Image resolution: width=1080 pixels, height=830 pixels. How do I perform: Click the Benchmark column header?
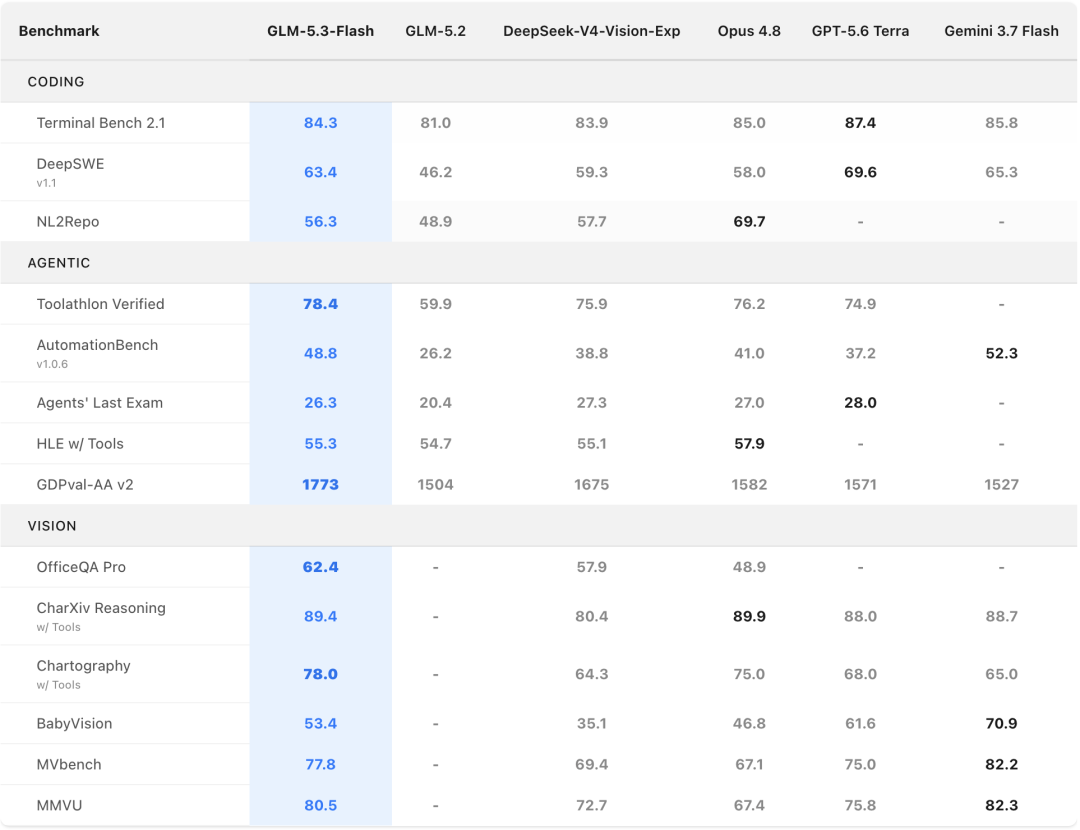[x=59, y=31]
